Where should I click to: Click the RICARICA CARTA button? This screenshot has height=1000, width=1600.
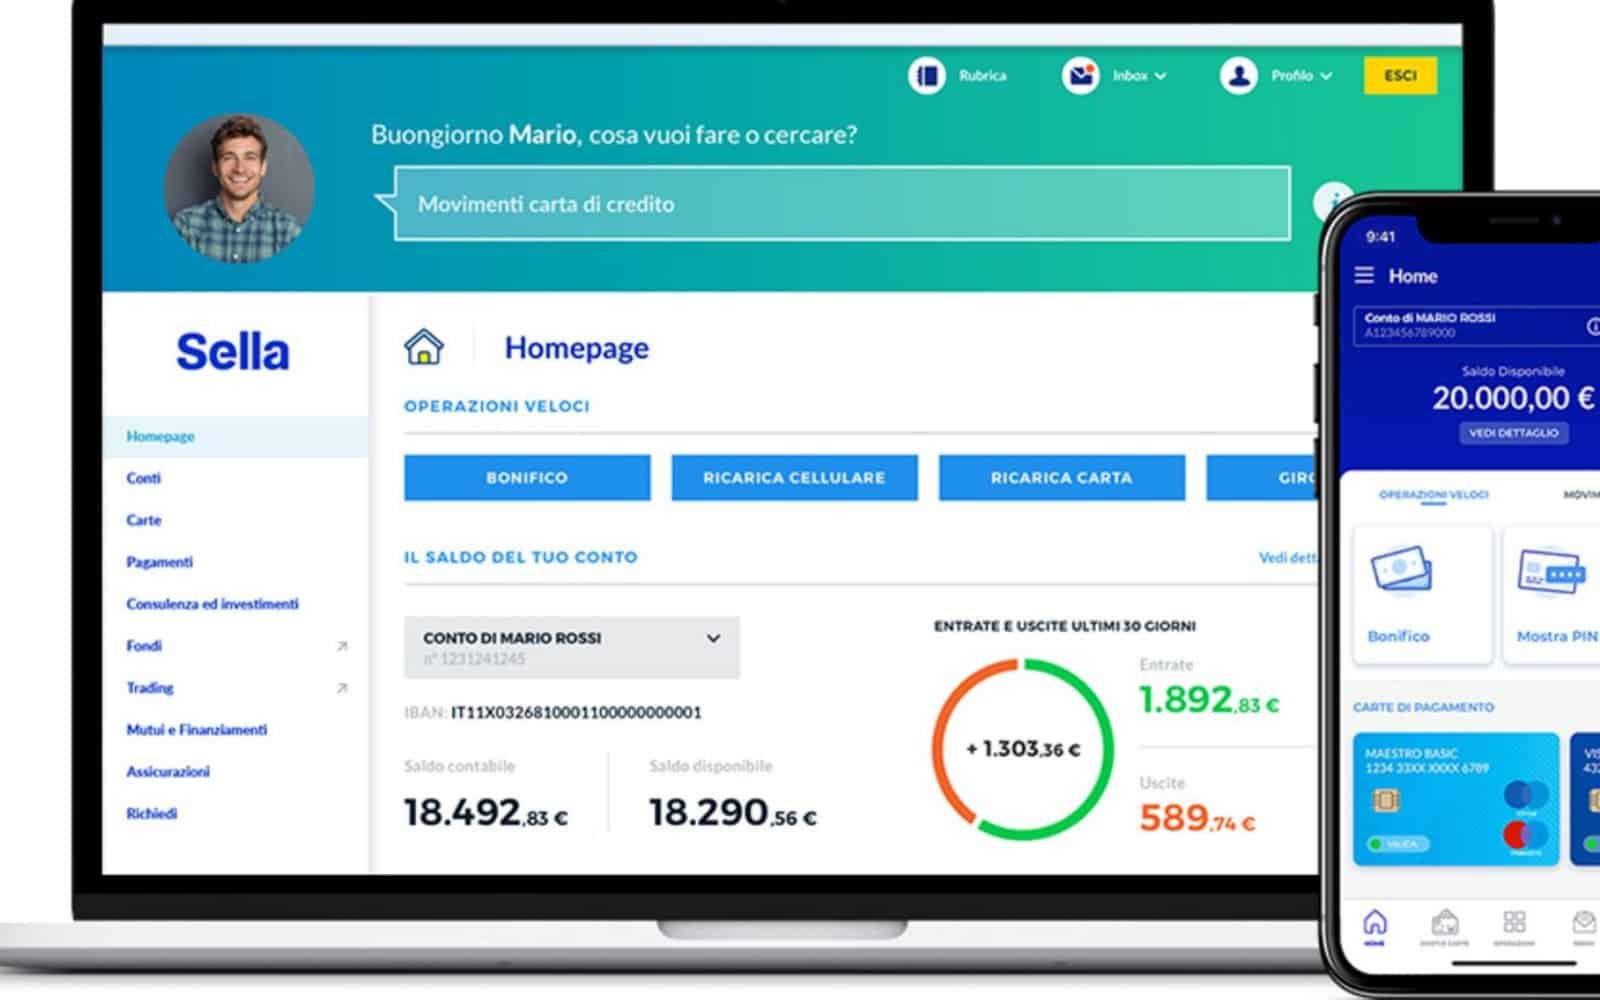[x=1061, y=478]
